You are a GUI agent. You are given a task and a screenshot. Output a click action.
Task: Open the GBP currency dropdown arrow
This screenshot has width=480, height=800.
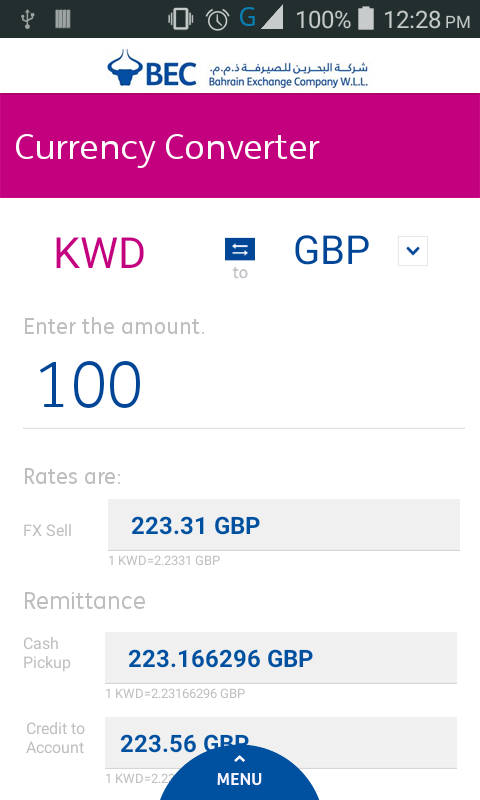point(413,251)
